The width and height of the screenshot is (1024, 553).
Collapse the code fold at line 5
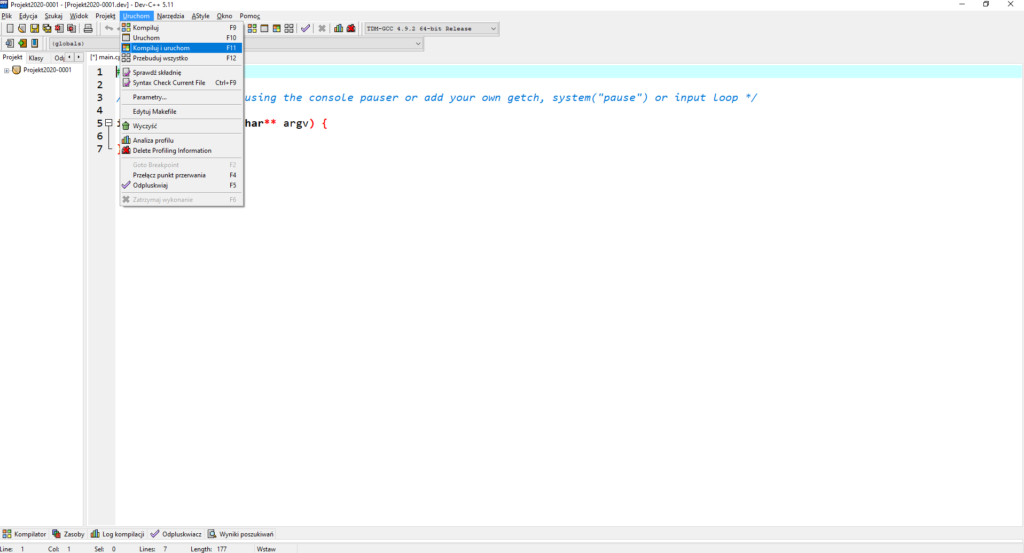coord(107,123)
